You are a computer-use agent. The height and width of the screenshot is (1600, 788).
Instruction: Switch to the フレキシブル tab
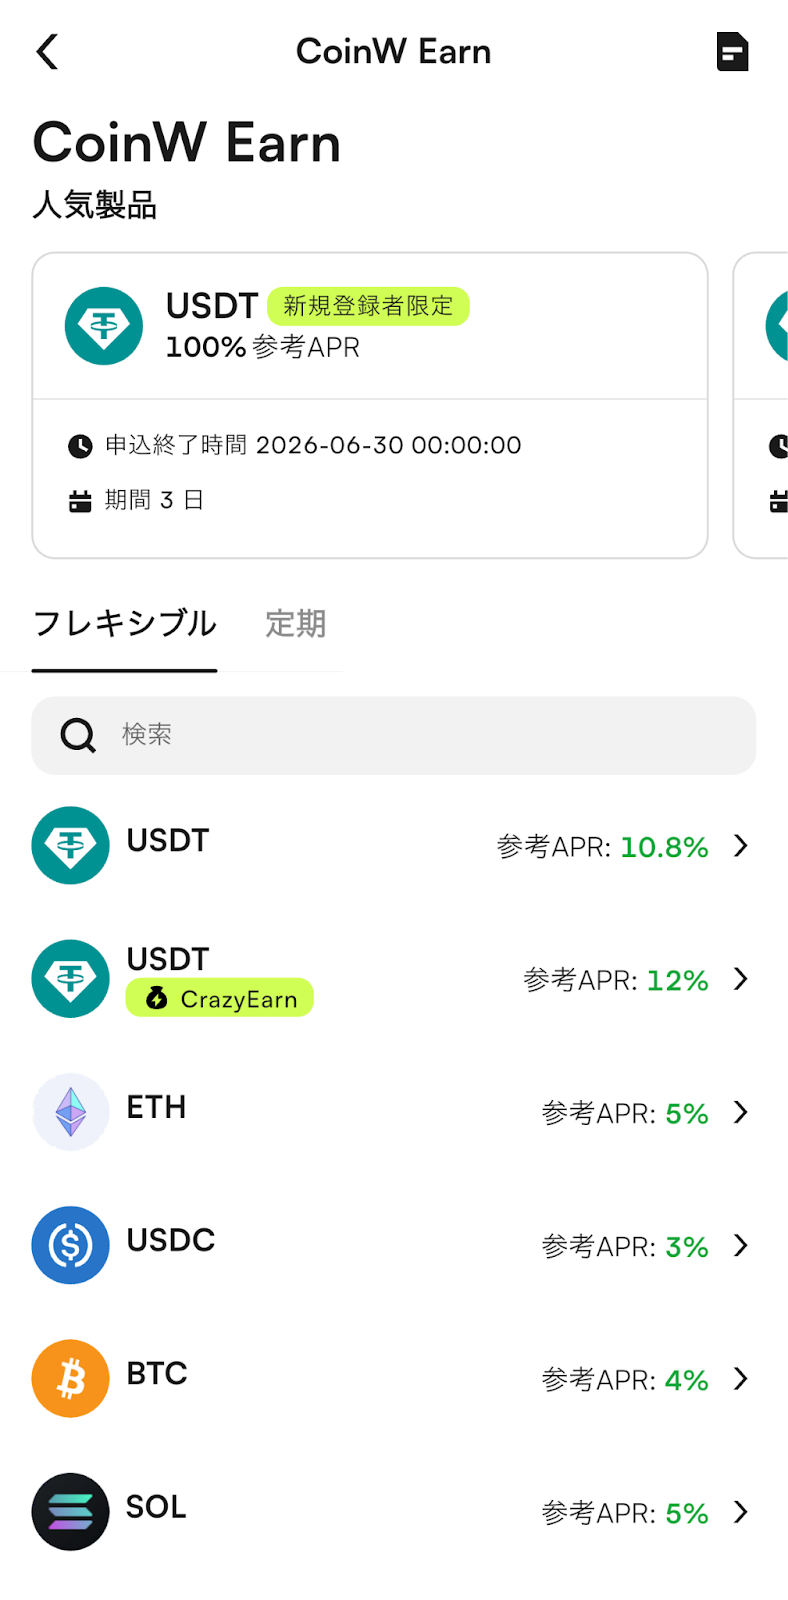[x=125, y=624]
